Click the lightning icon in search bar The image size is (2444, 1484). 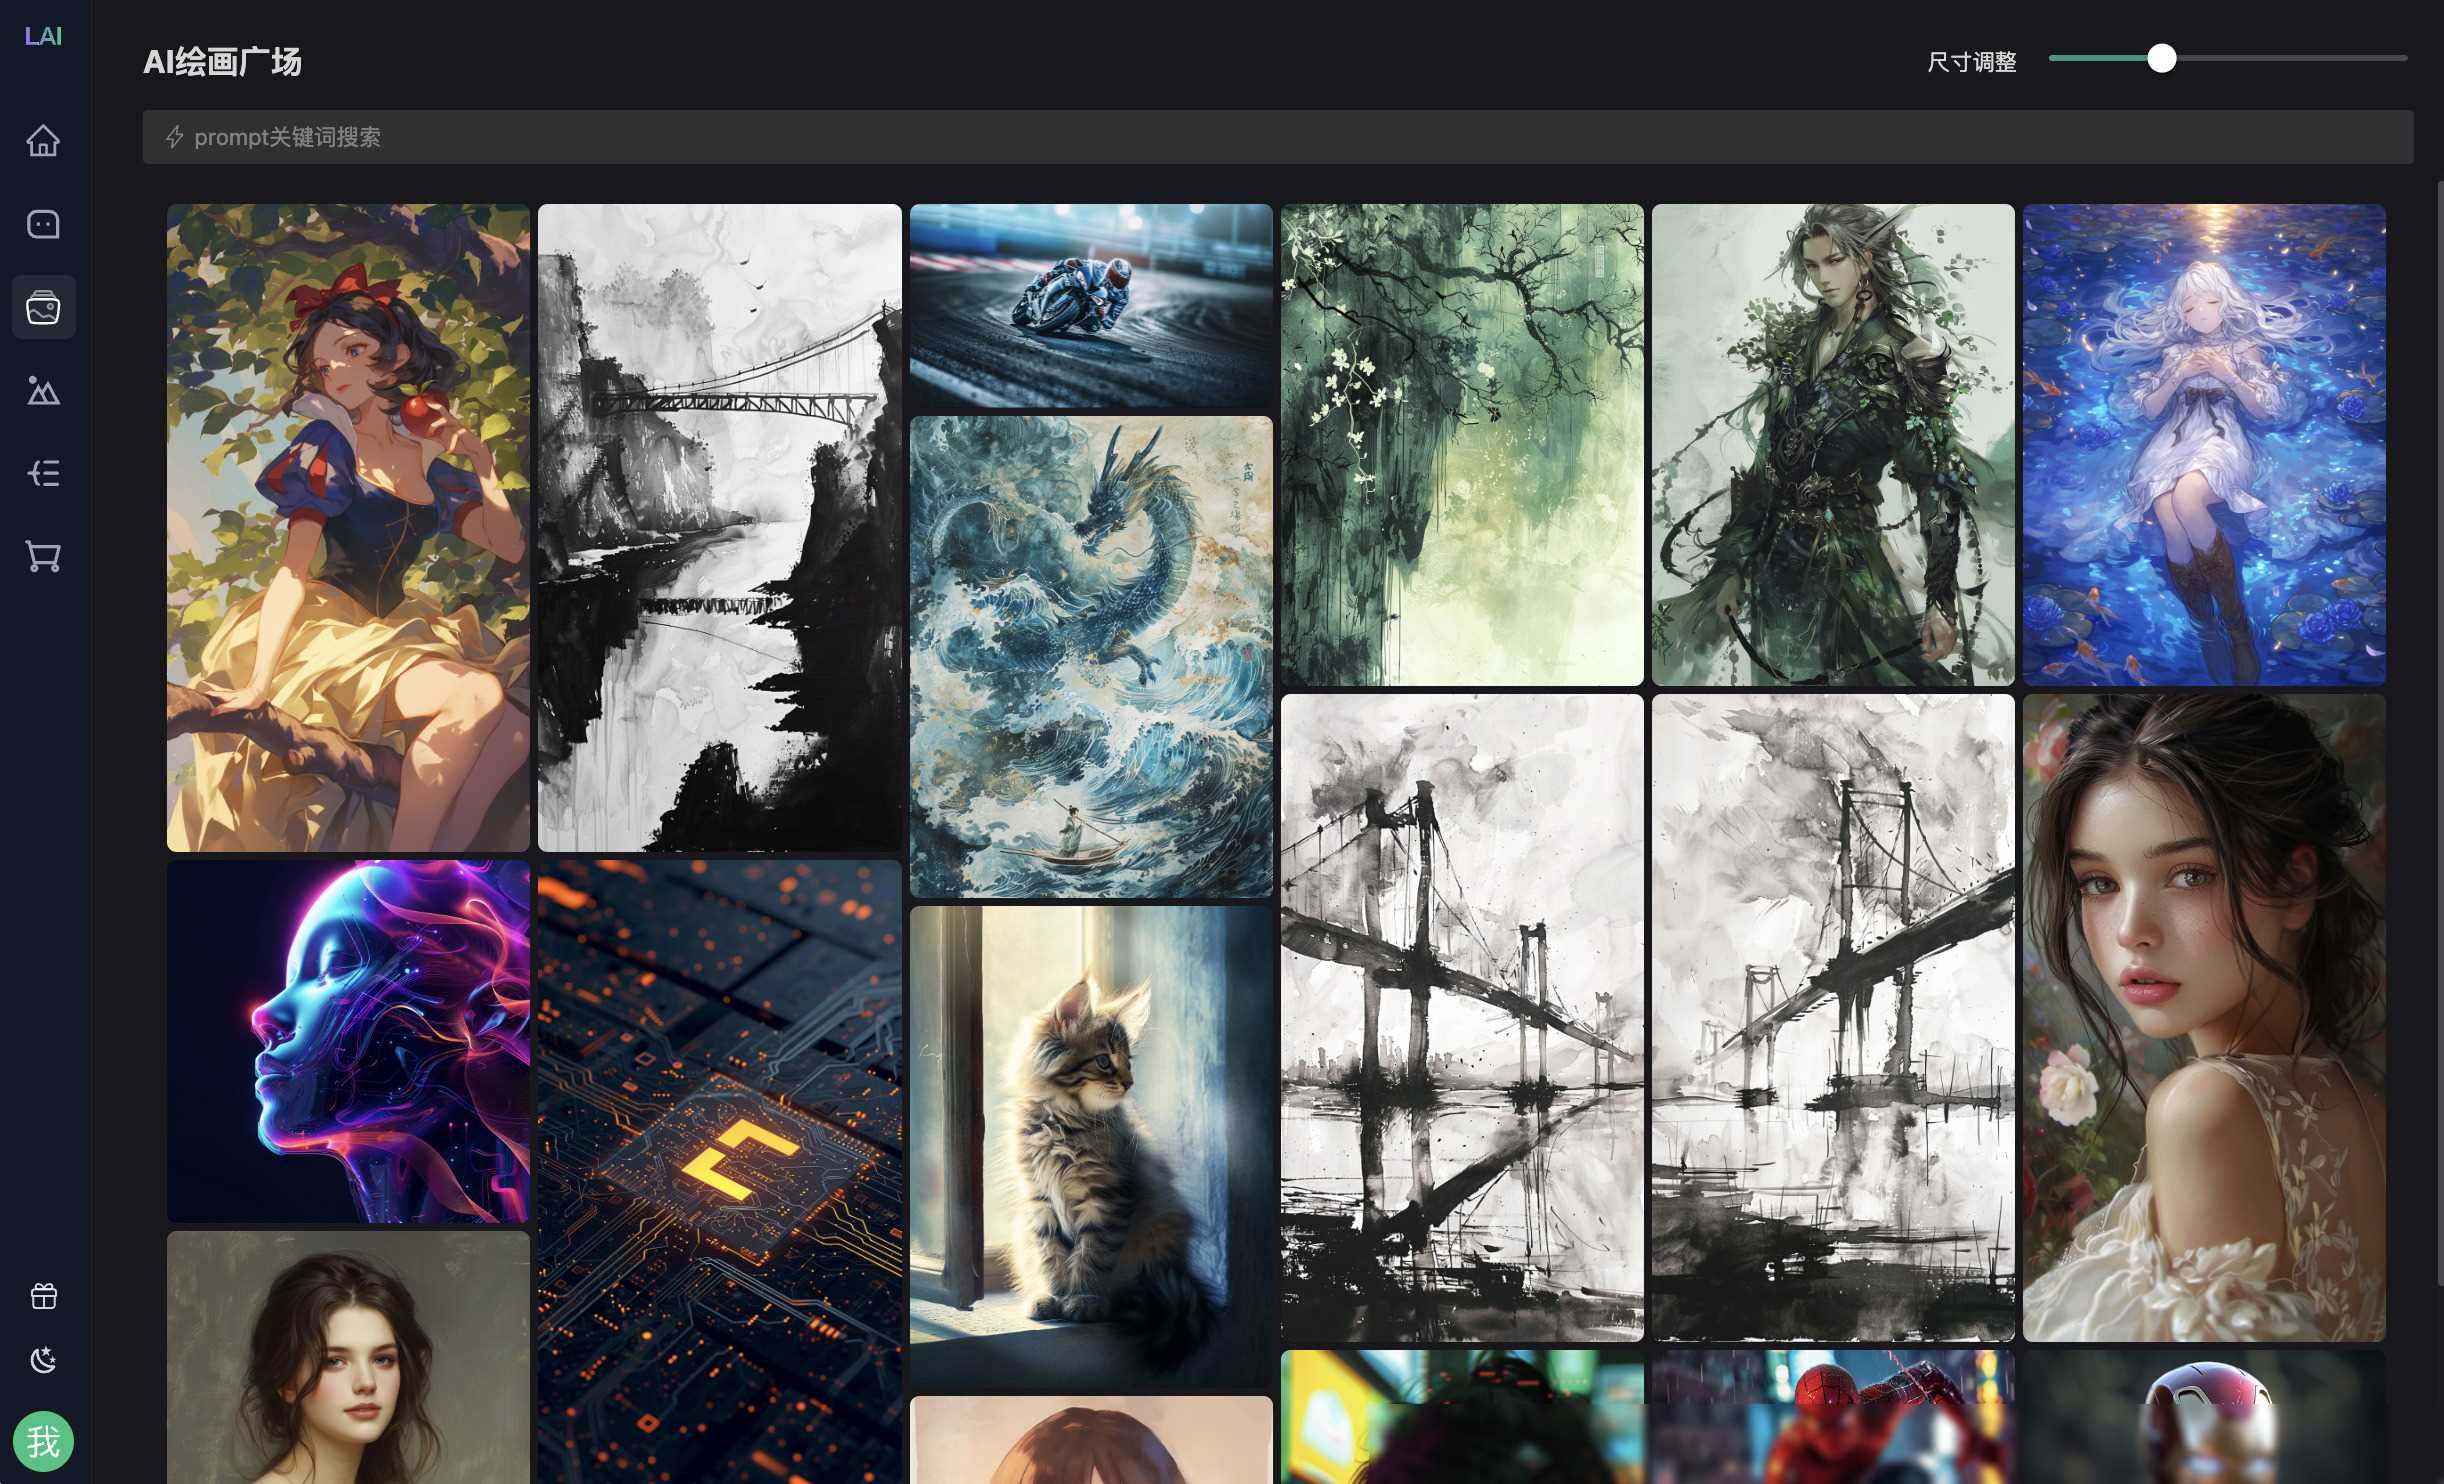point(175,137)
